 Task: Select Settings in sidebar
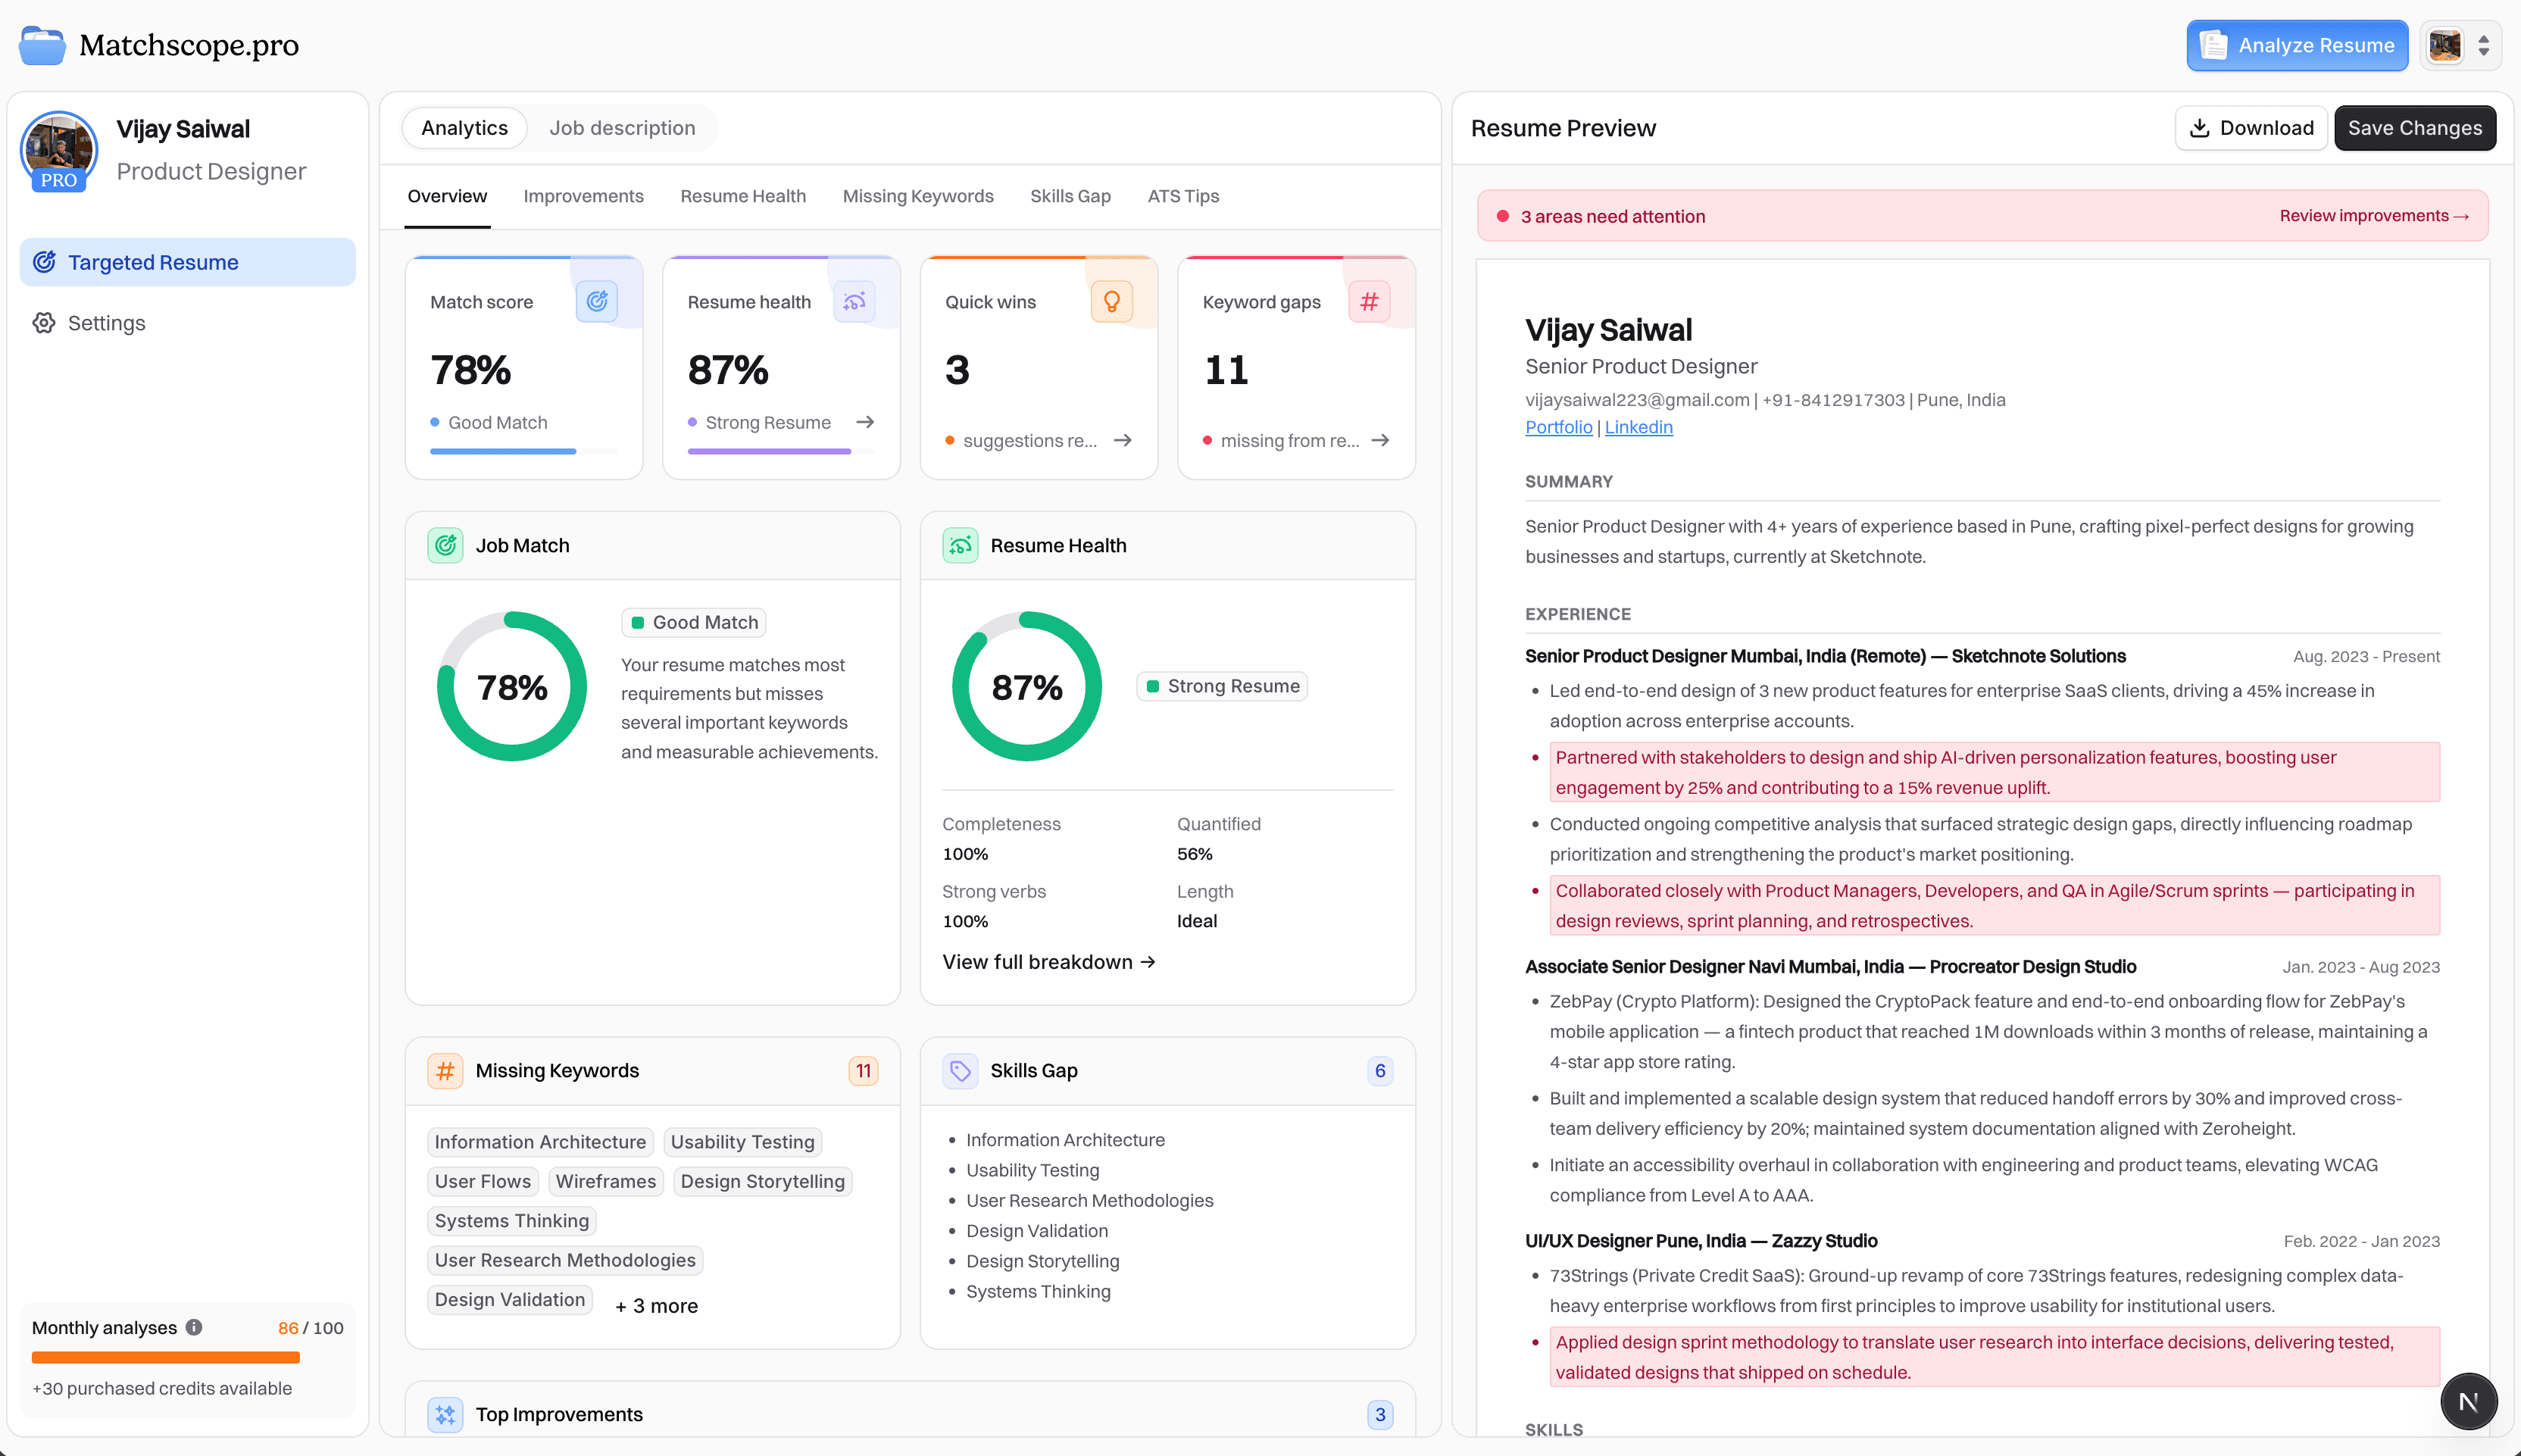[x=188, y=322]
